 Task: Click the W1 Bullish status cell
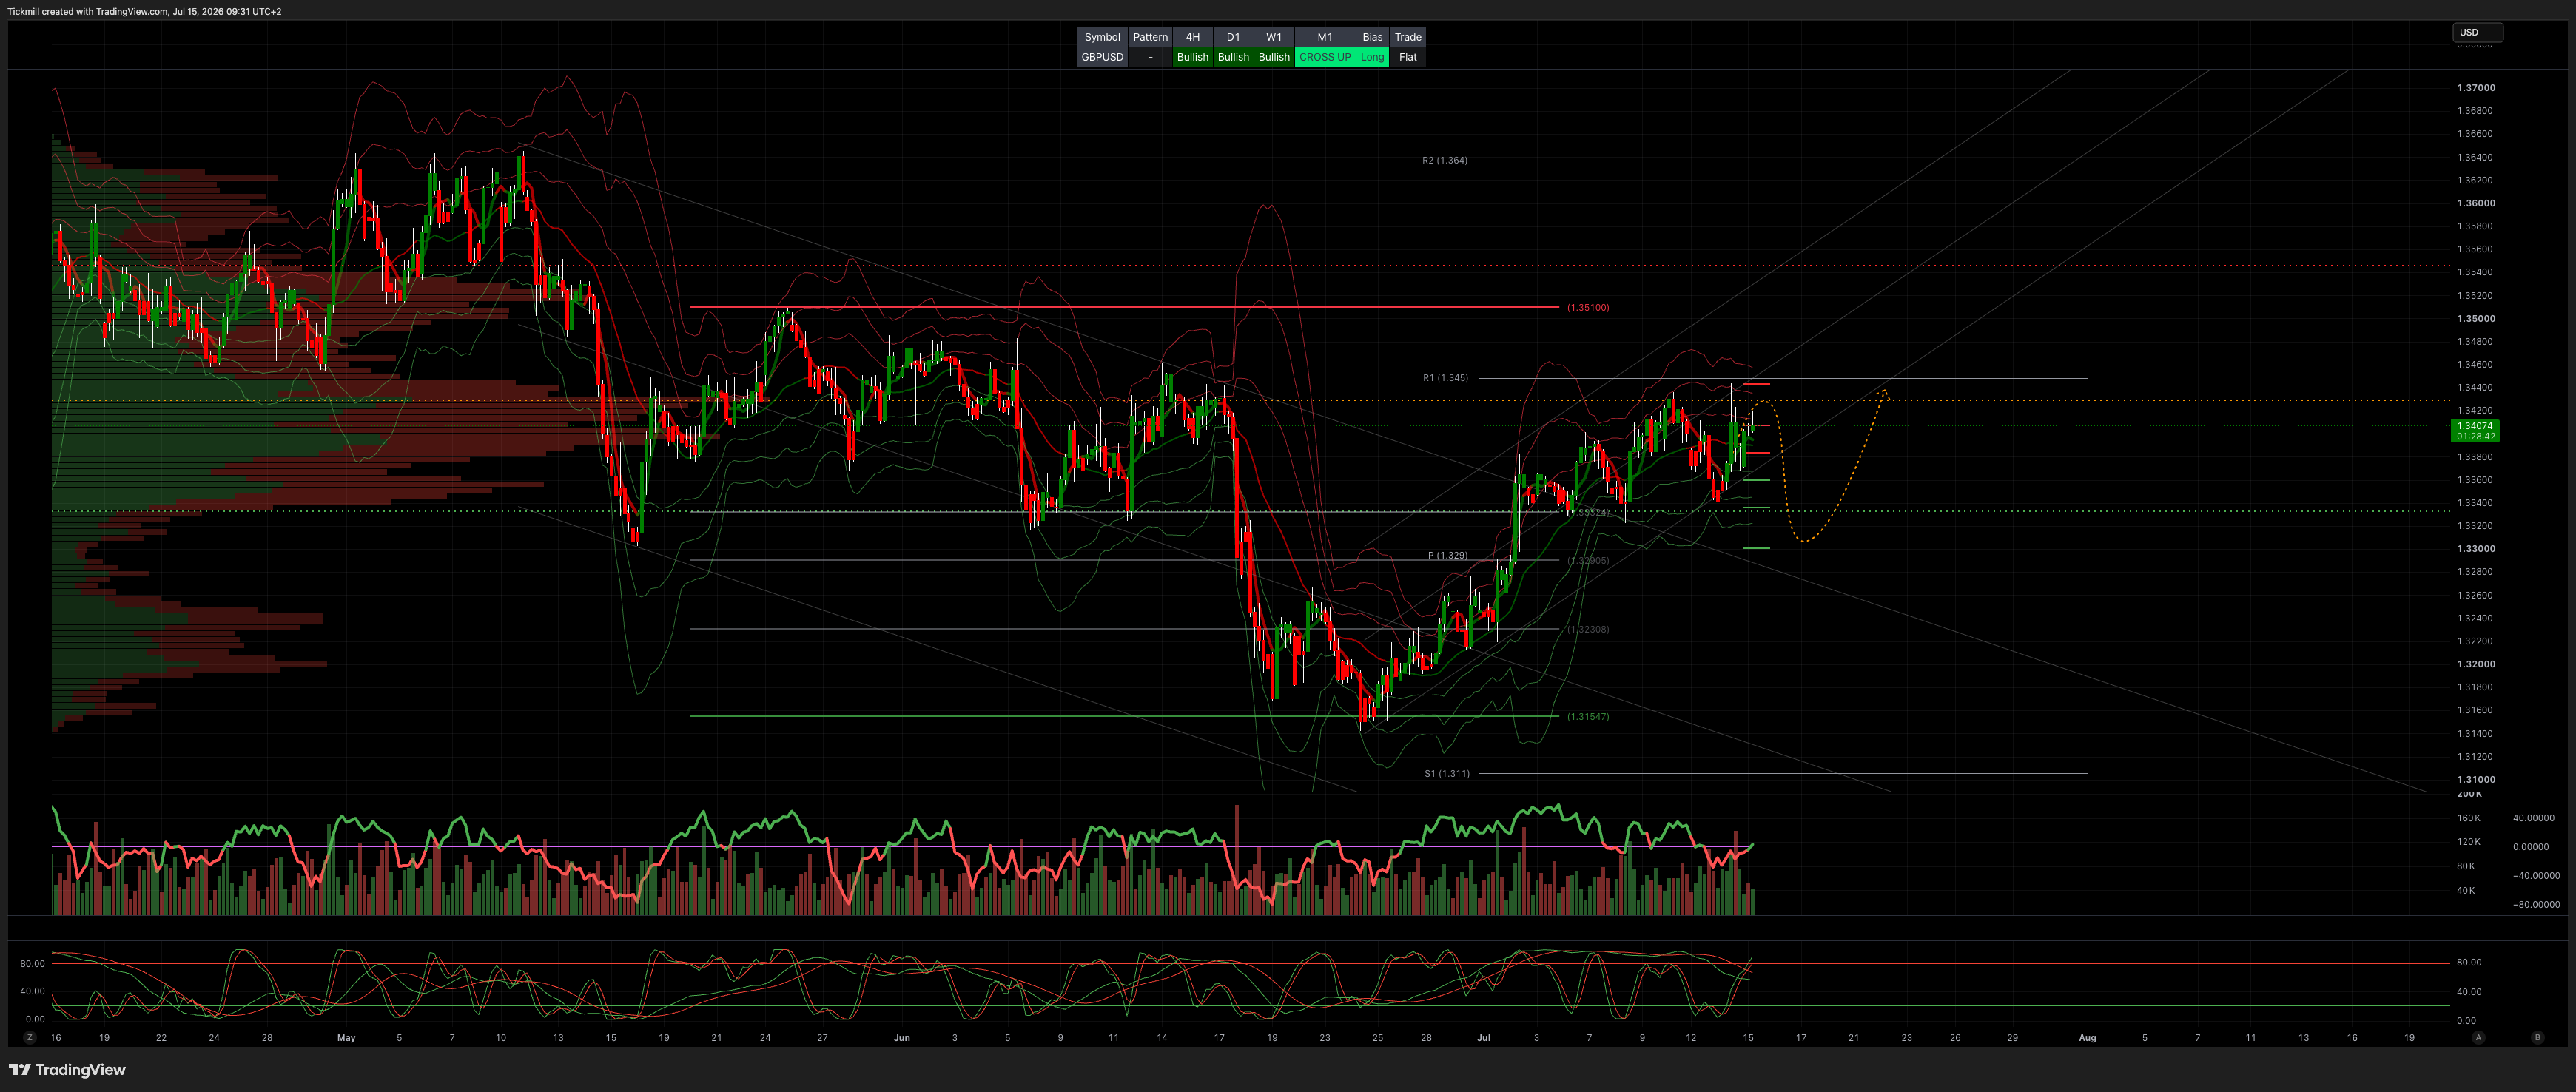click(x=1274, y=57)
